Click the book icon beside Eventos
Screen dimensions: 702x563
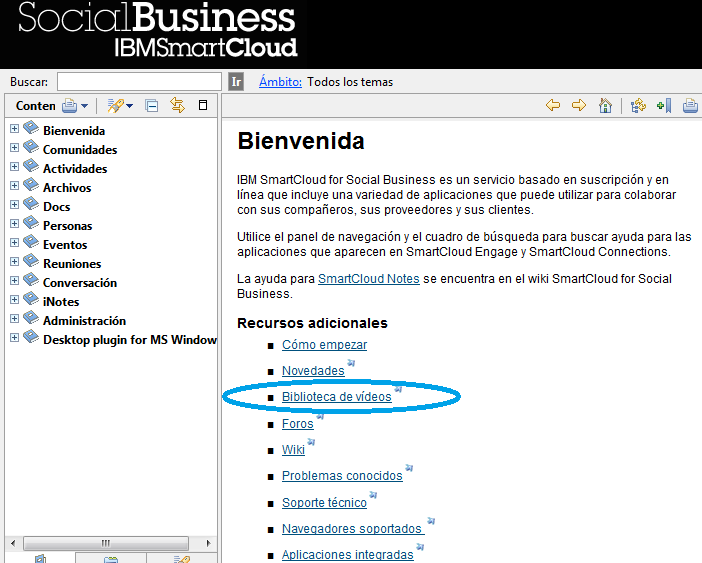pos(31,242)
